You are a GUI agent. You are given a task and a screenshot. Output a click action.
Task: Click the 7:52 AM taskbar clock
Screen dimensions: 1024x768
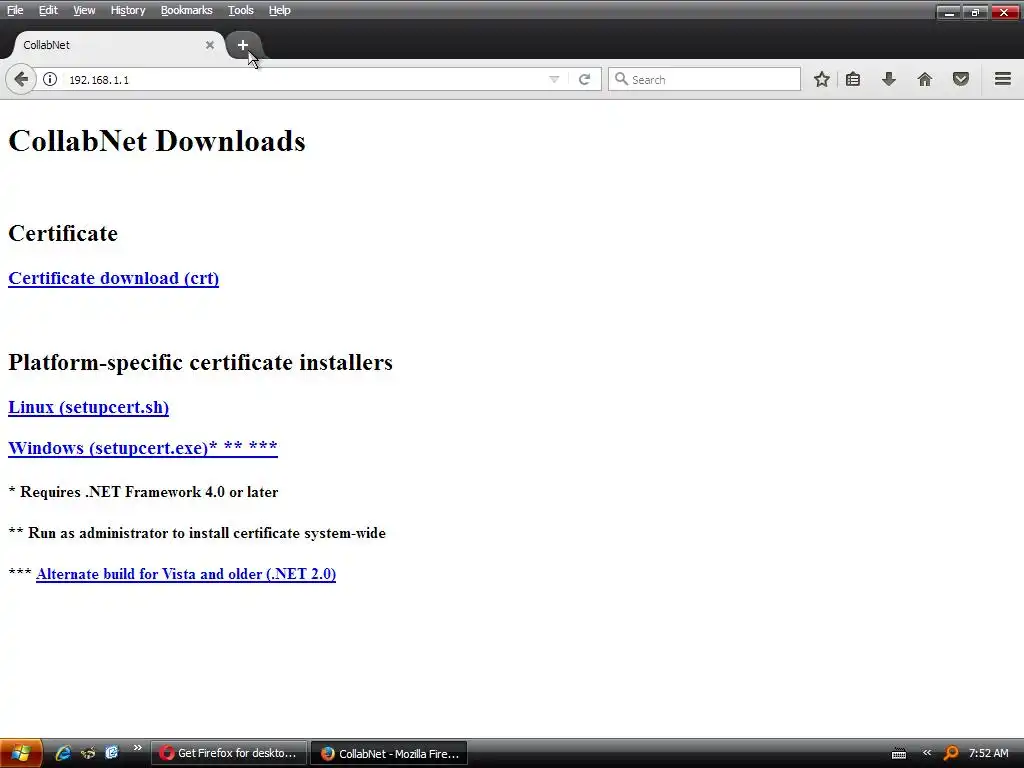click(x=989, y=753)
